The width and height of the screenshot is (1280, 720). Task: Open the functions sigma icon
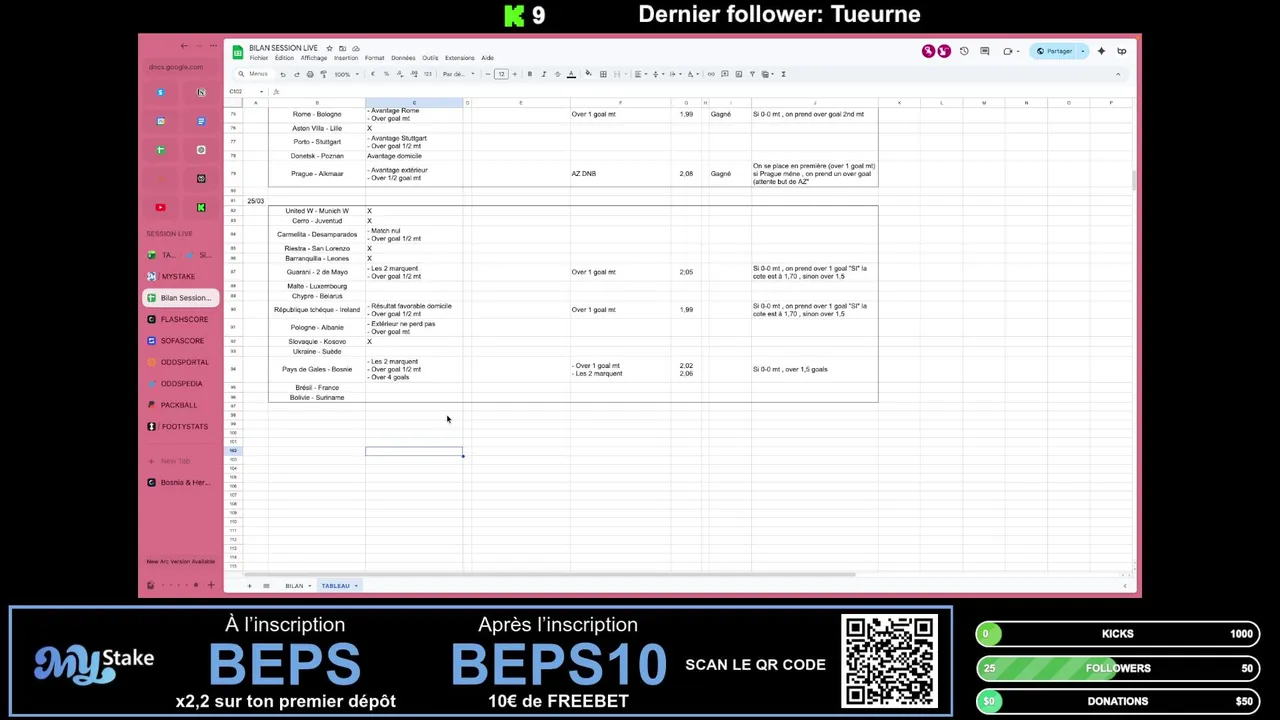(783, 74)
